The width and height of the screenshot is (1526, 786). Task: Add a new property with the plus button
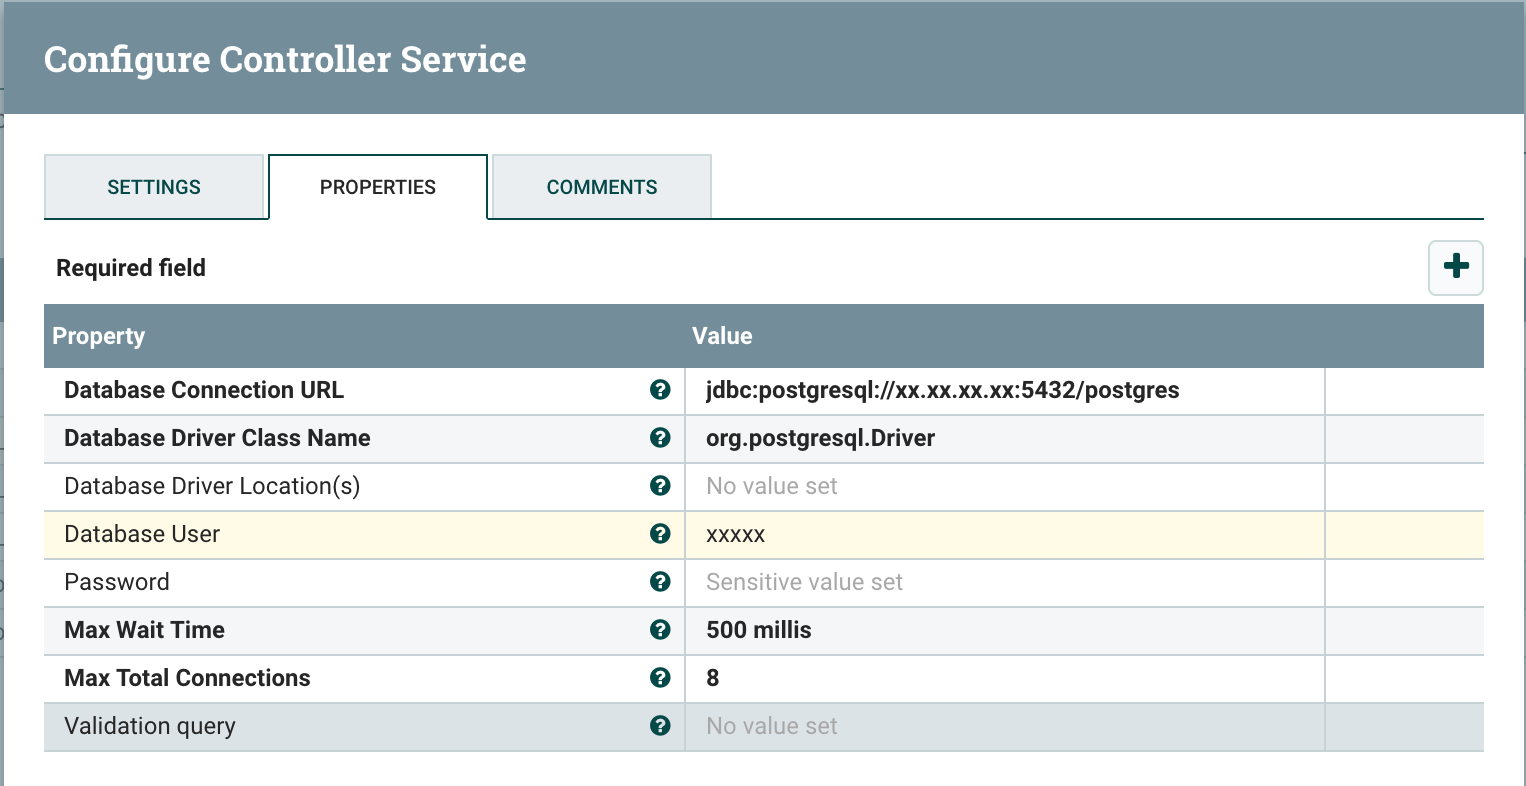pyautogui.click(x=1455, y=268)
